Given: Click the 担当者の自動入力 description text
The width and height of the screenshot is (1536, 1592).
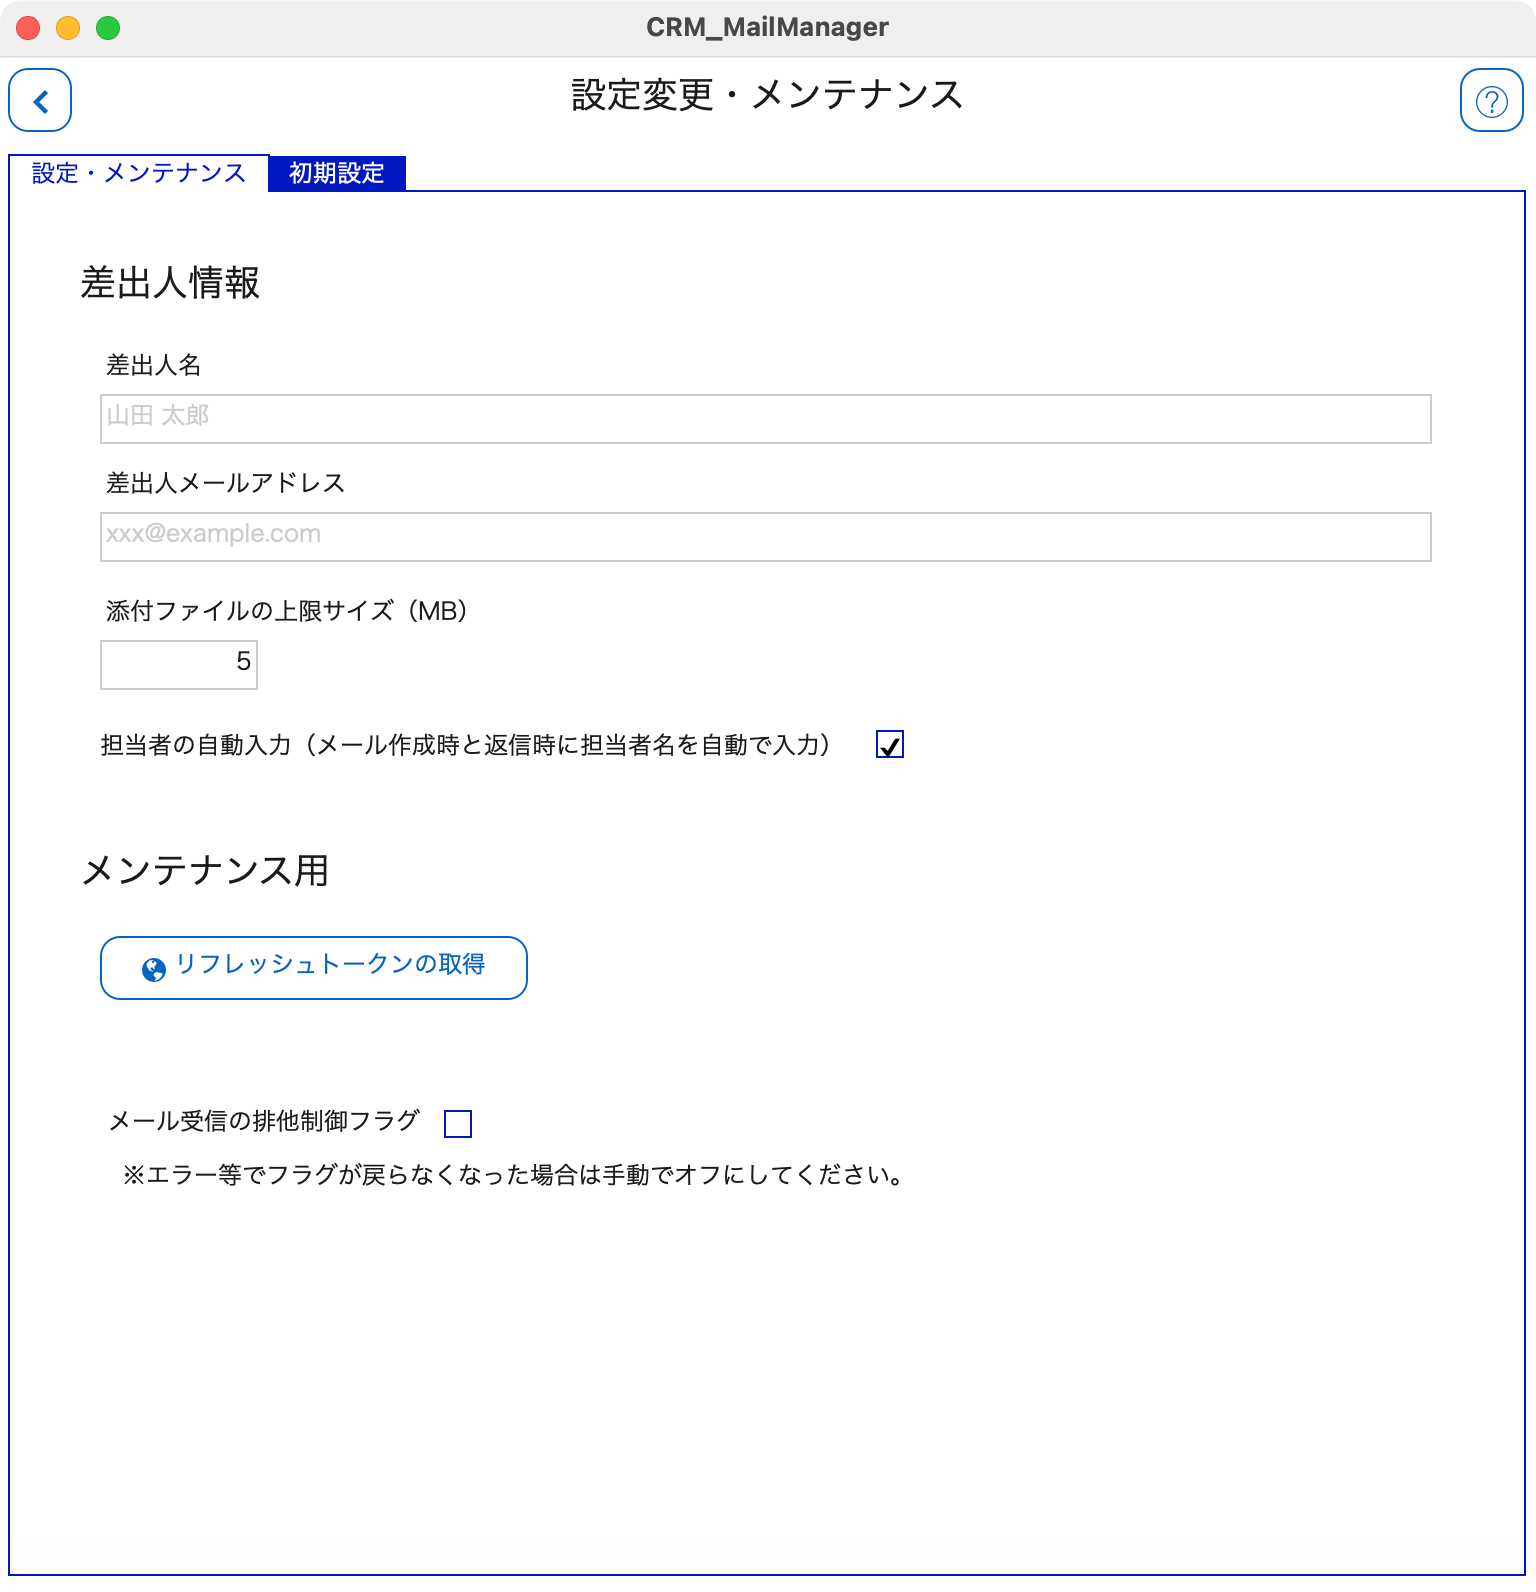Looking at the screenshot, I should 466,745.
